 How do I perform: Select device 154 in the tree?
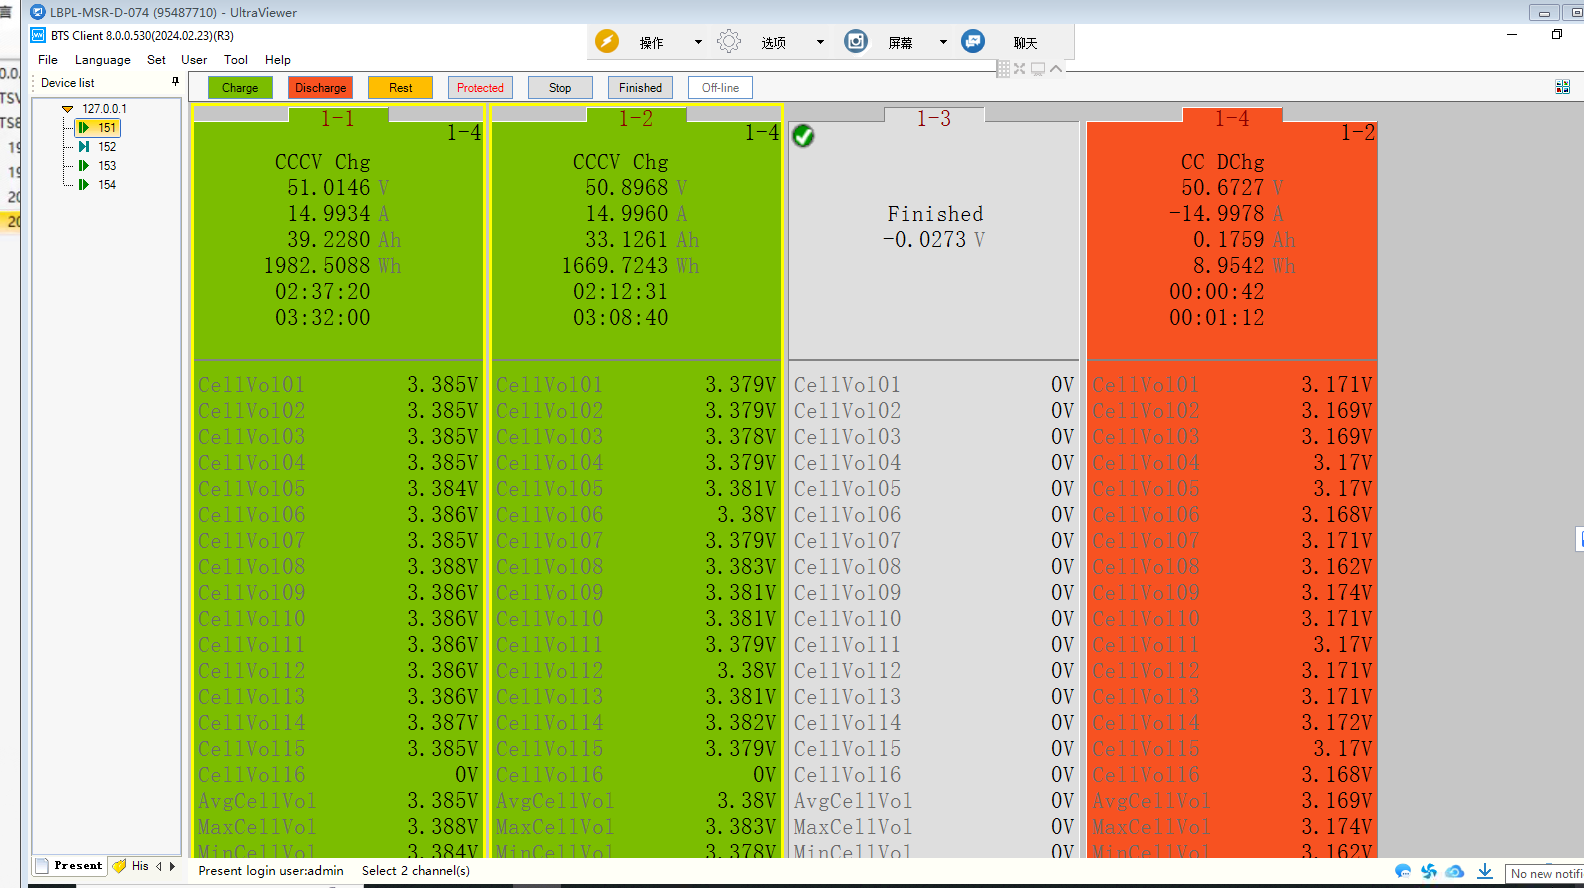click(x=107, y=184)
